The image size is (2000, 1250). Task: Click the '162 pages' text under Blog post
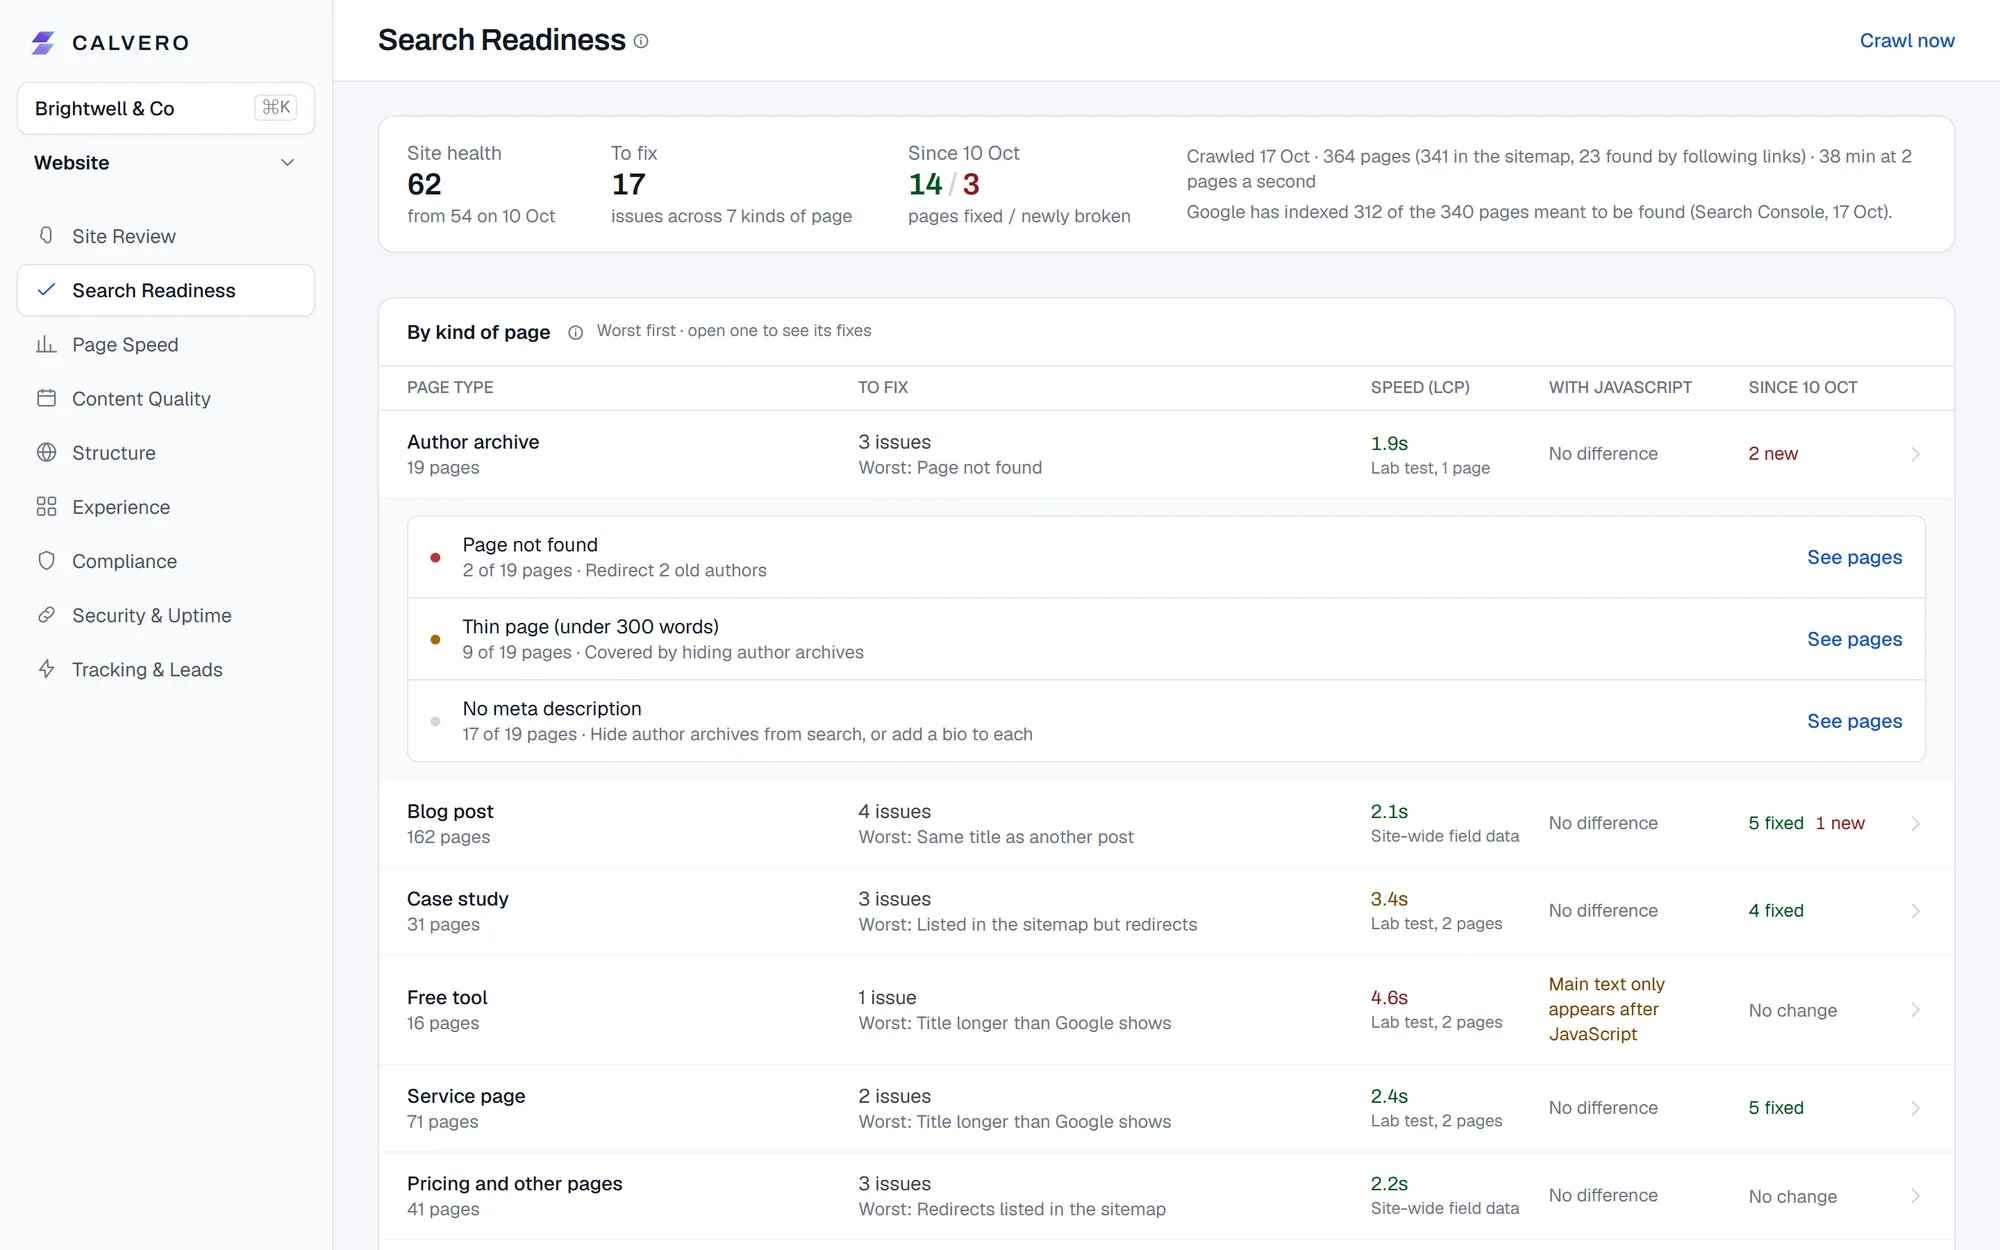(448, 837)
